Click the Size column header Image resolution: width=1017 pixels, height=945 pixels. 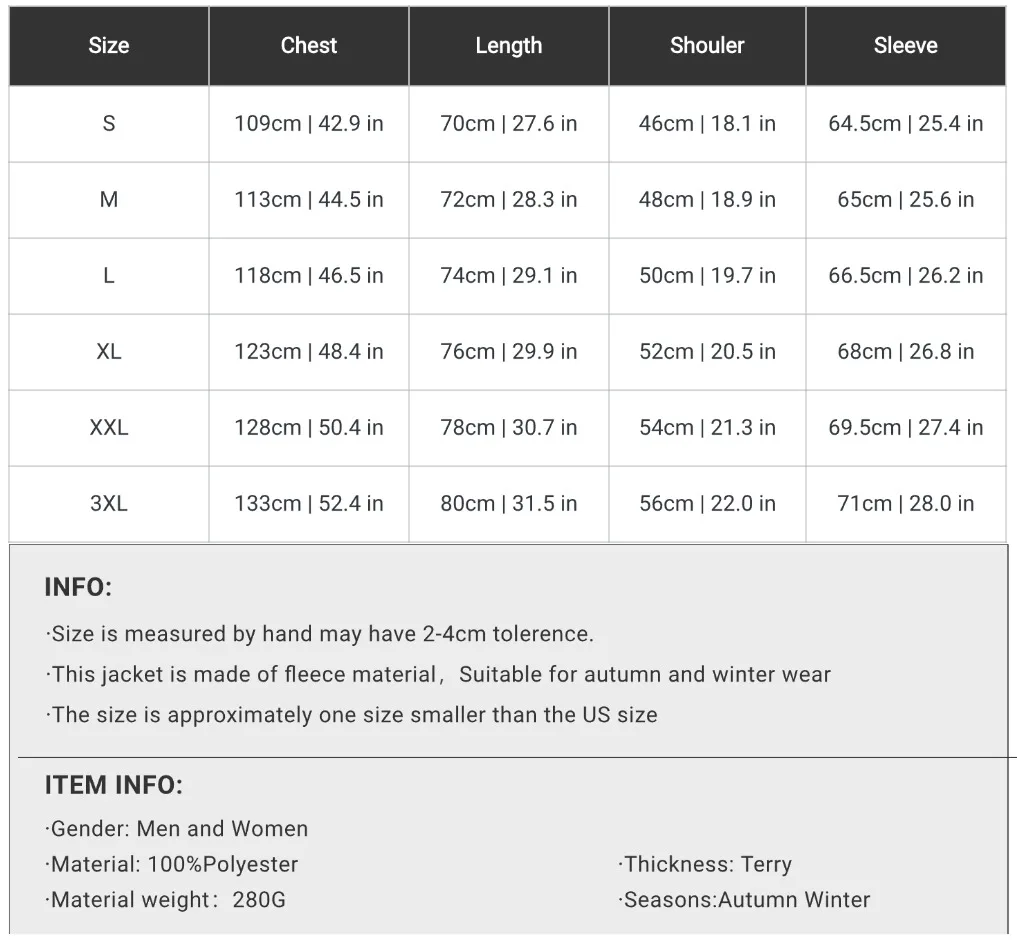pyautogui.click(x=109, y=46)
